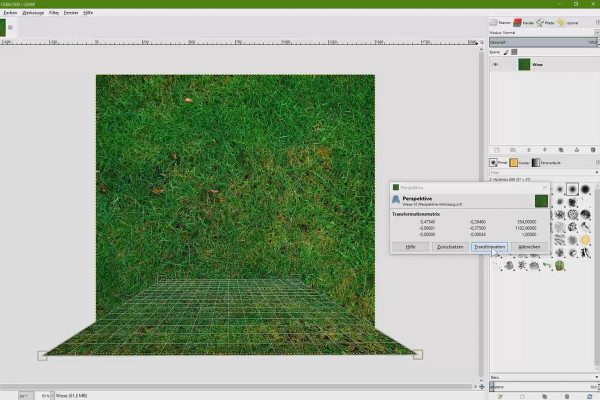The height and width of the screenshot is (400, 600).
Task: Click the Wiese layer name
Action: click(x=537, y=65)
